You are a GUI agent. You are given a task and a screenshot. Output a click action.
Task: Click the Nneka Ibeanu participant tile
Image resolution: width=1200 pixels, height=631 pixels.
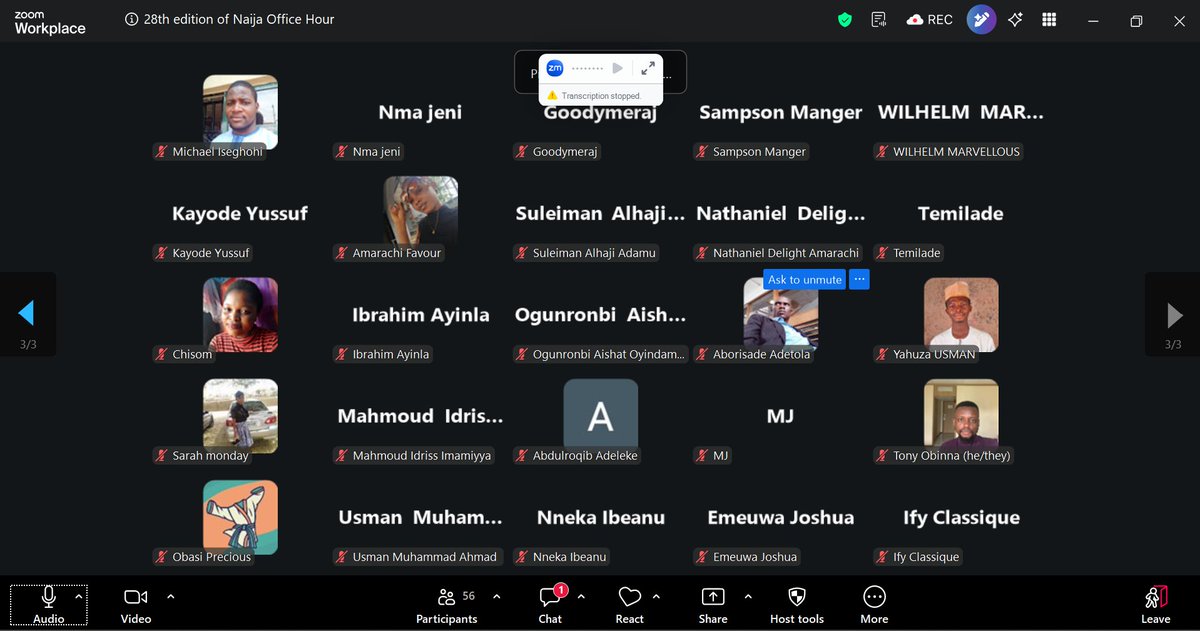click(600, 516)
